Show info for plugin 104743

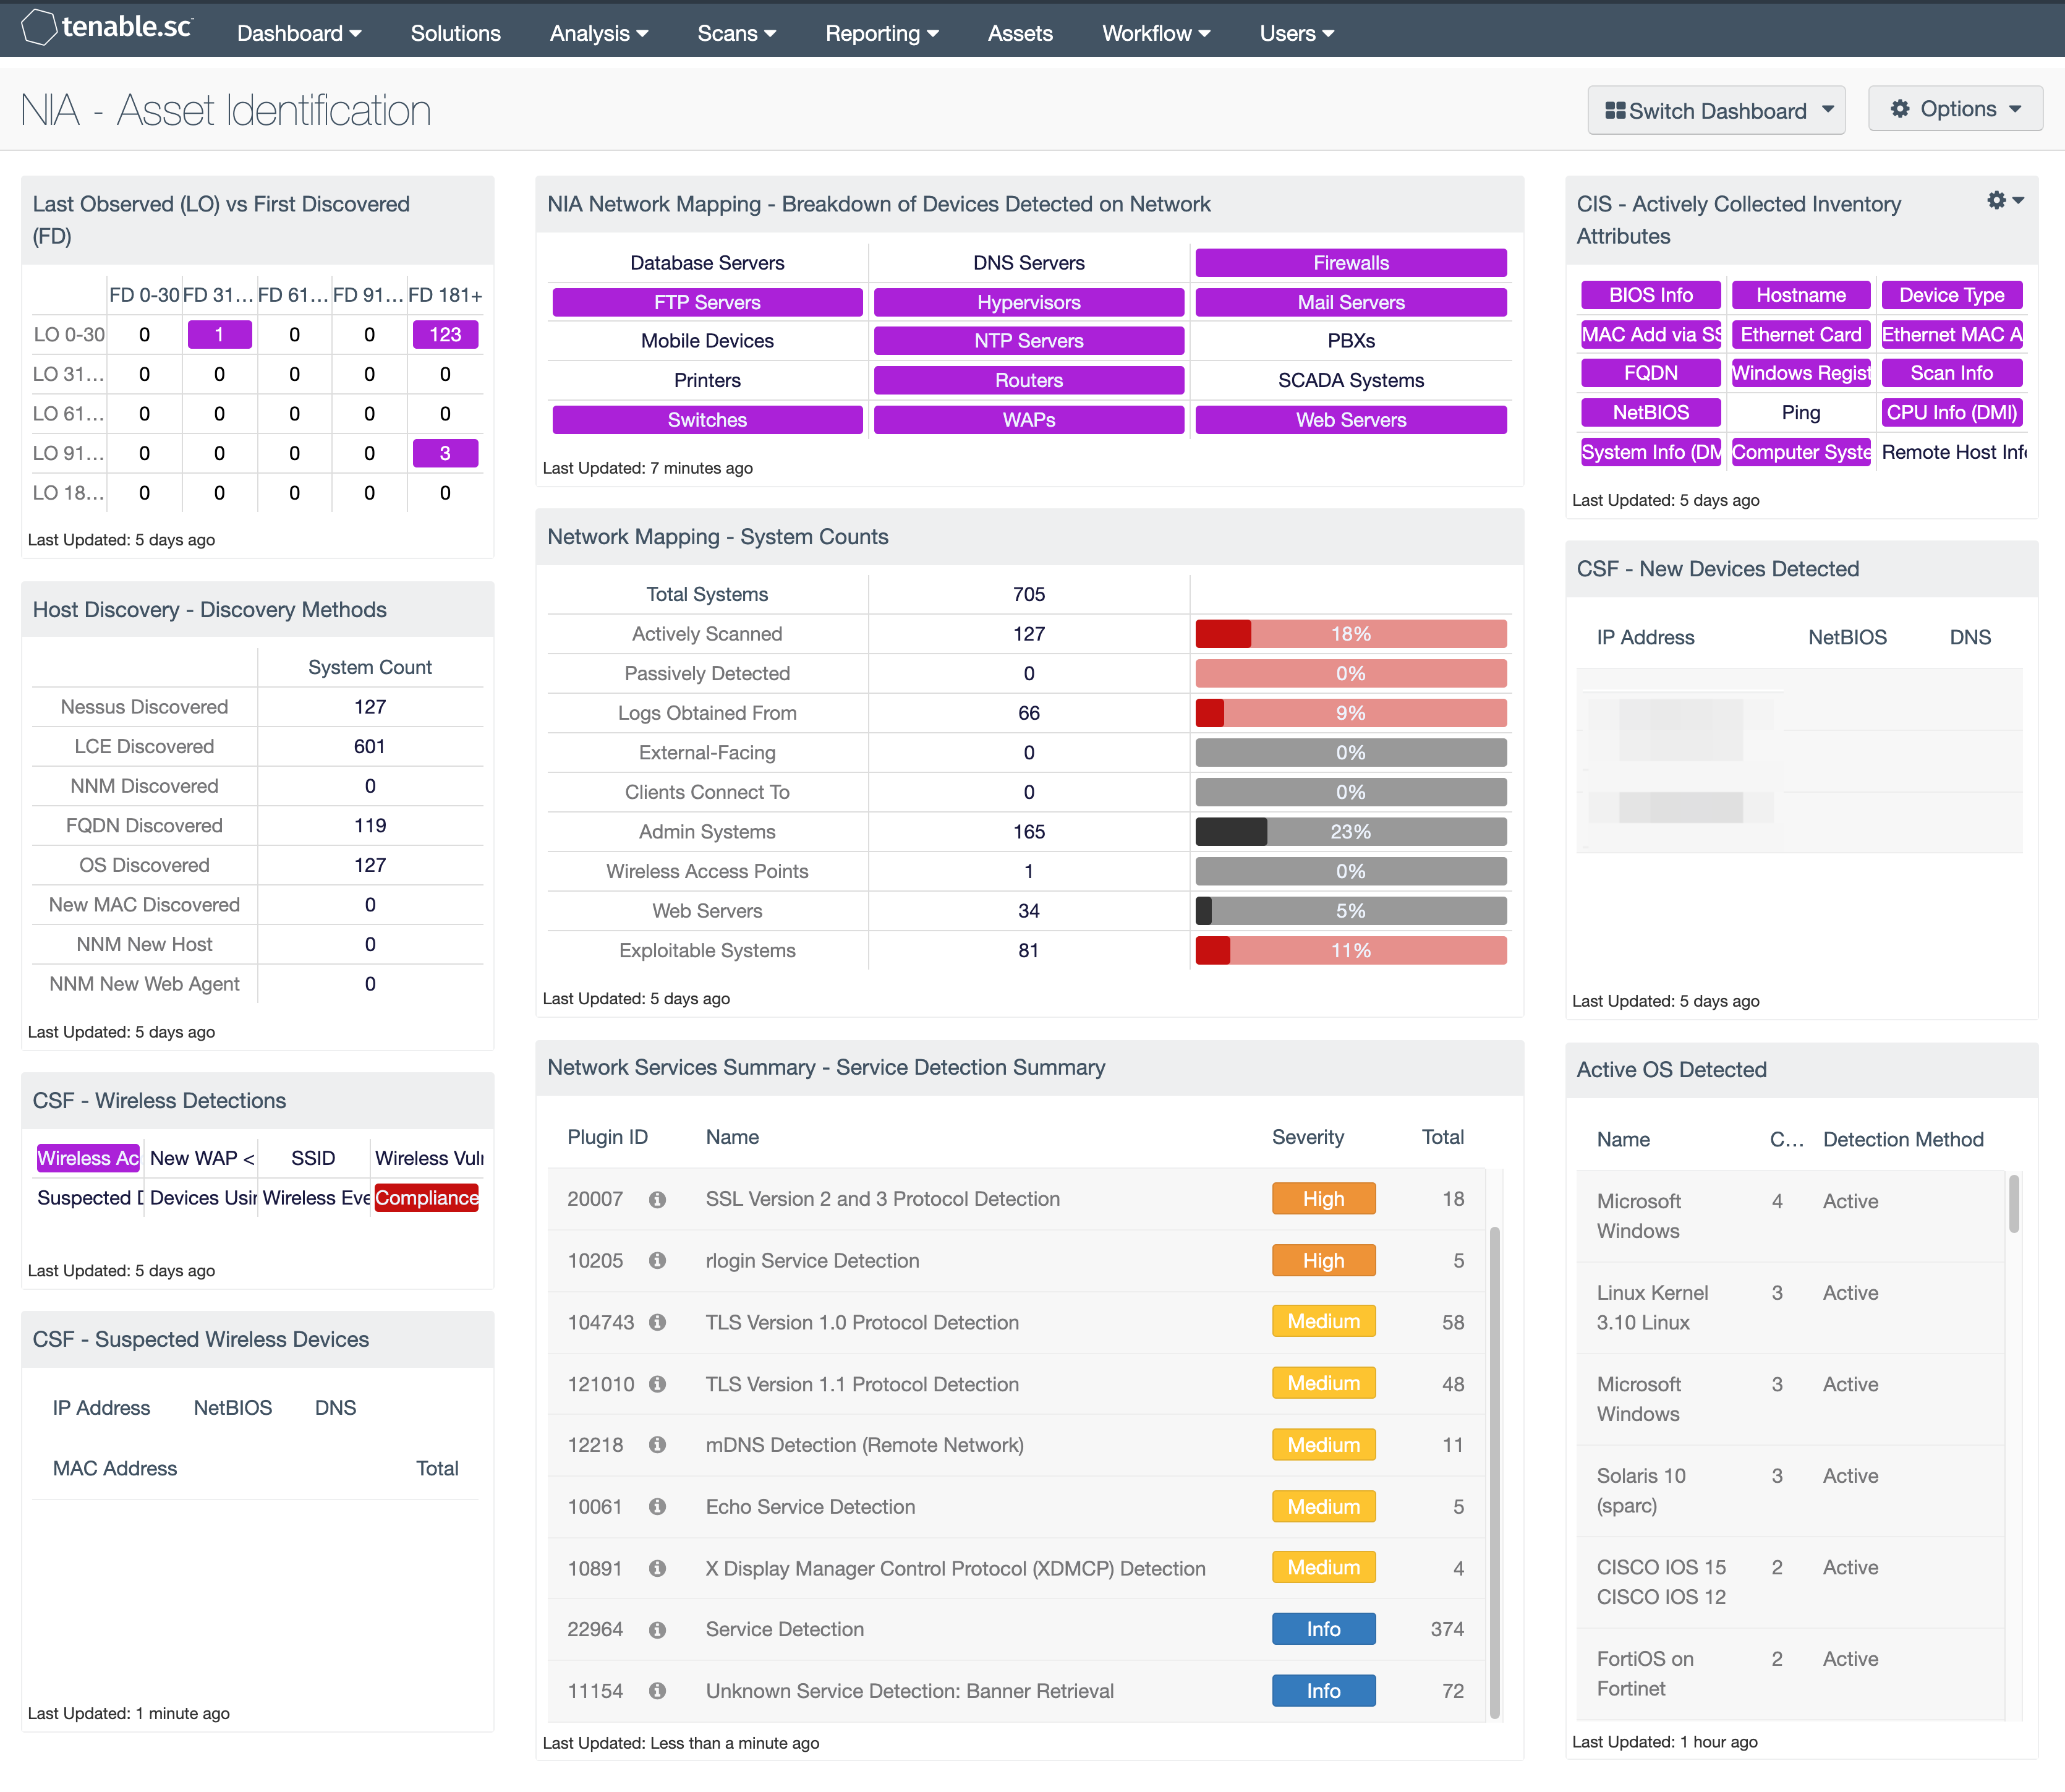[657, 1322]
